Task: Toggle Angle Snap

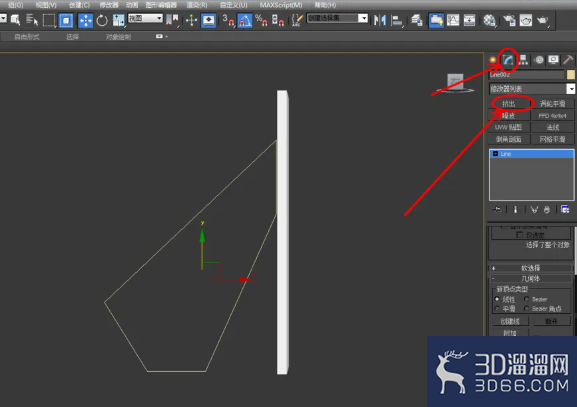Action: pyautogui.click(x=245, y=20)
